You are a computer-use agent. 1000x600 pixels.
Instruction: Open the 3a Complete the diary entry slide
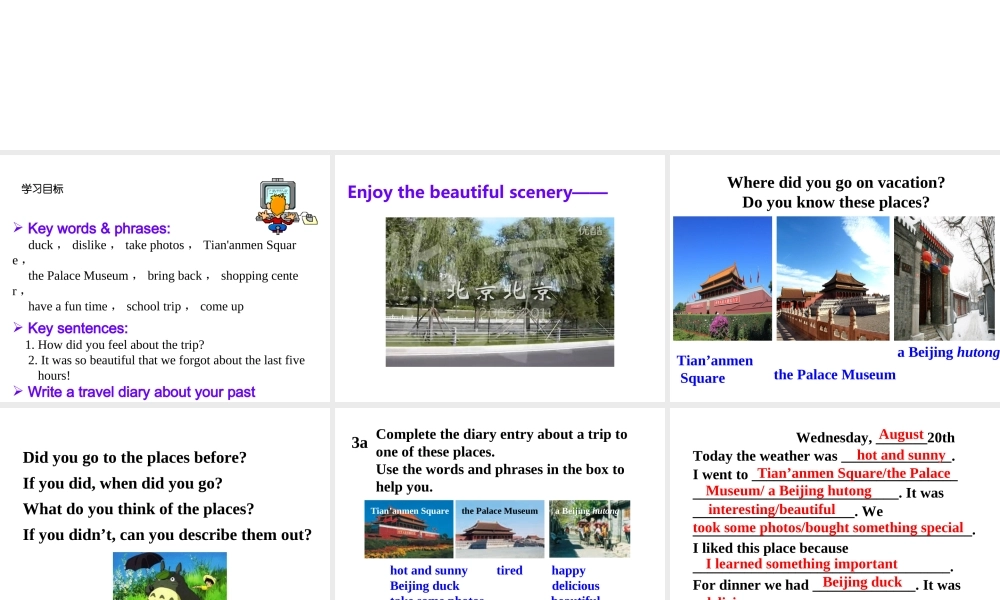499,504
